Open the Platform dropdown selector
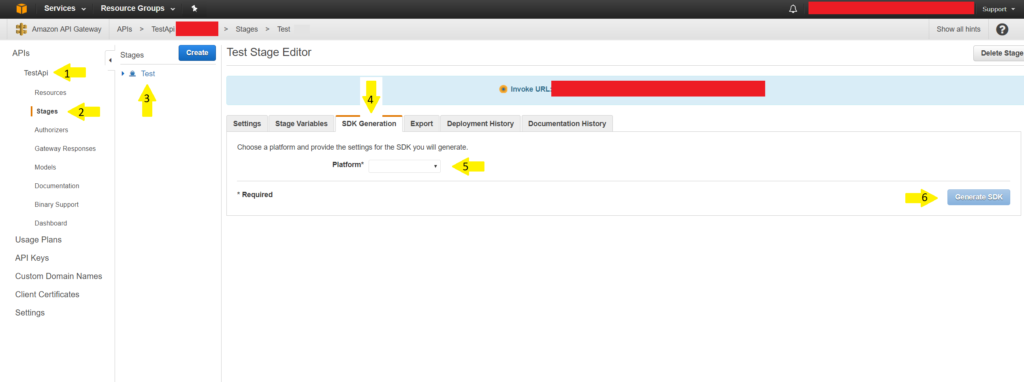The image size is (1024, 382). (404, 167)
